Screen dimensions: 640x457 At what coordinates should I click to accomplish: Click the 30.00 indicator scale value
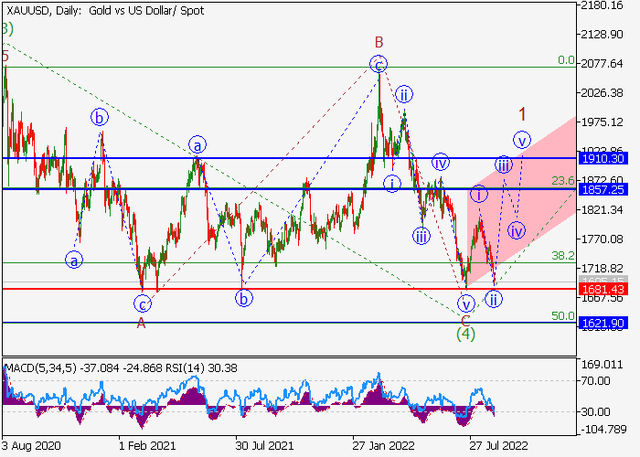[x=596, y=412]
